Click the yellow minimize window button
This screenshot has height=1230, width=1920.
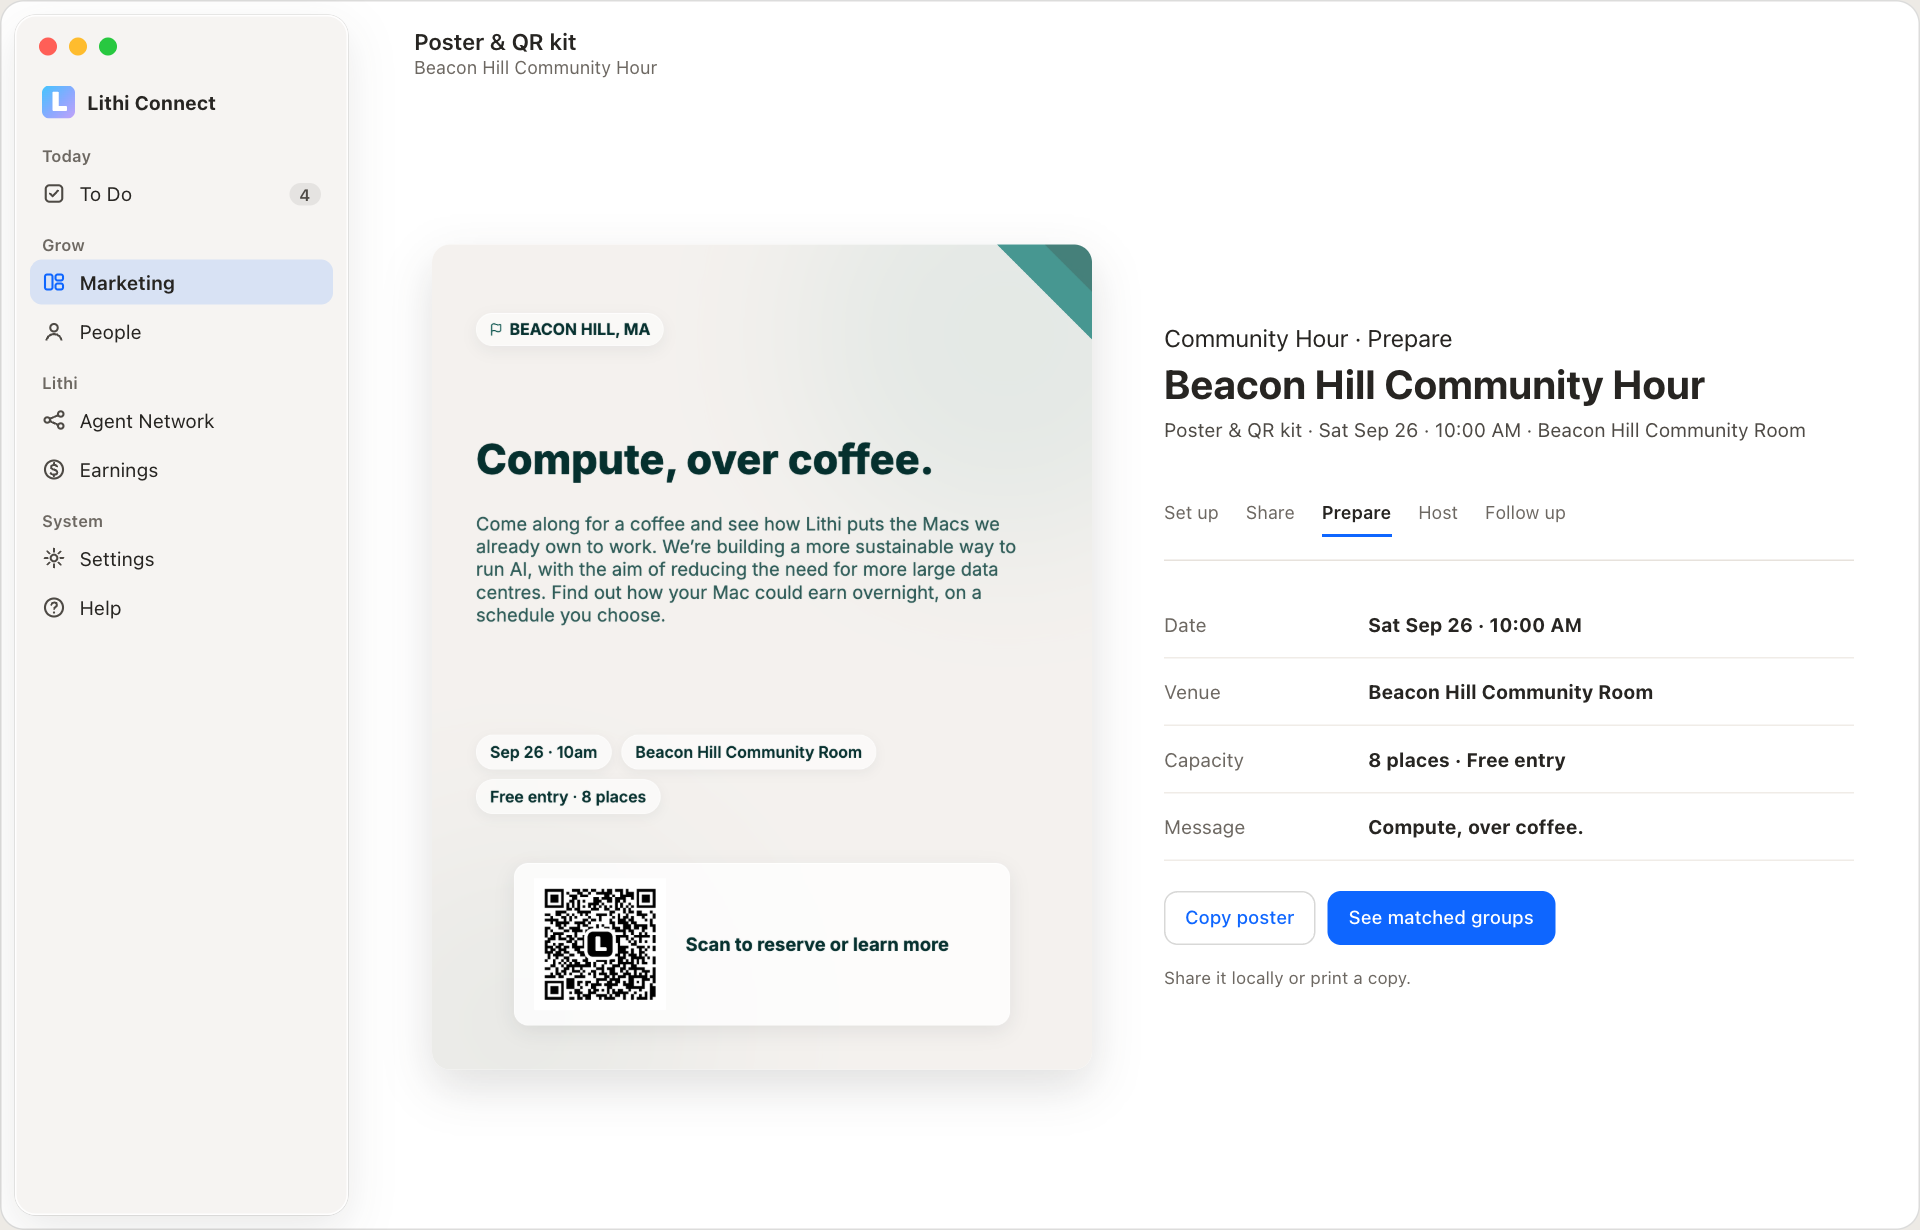click(x=78, y=46)
